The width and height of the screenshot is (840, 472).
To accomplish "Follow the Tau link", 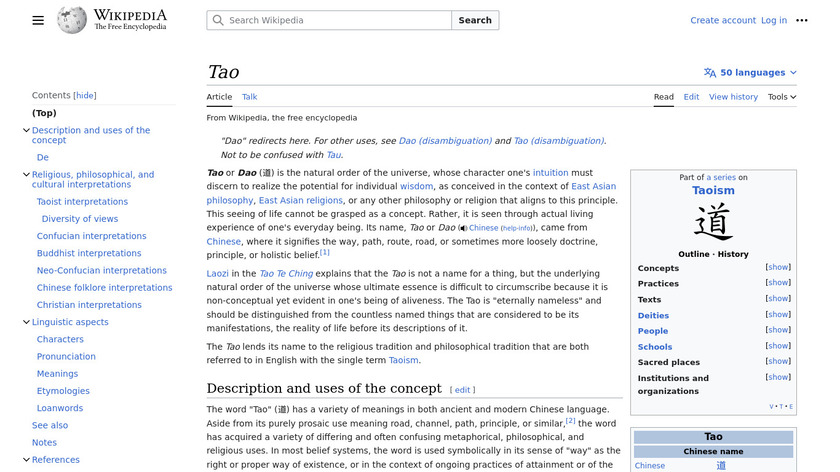I will (x=334, y=155).
